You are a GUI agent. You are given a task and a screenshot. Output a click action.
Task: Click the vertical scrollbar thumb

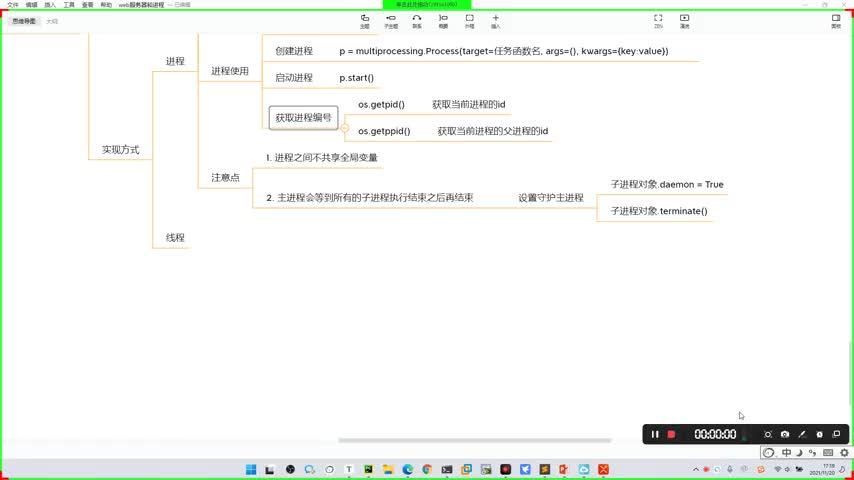pyautogui.click(x=850, y=373)
